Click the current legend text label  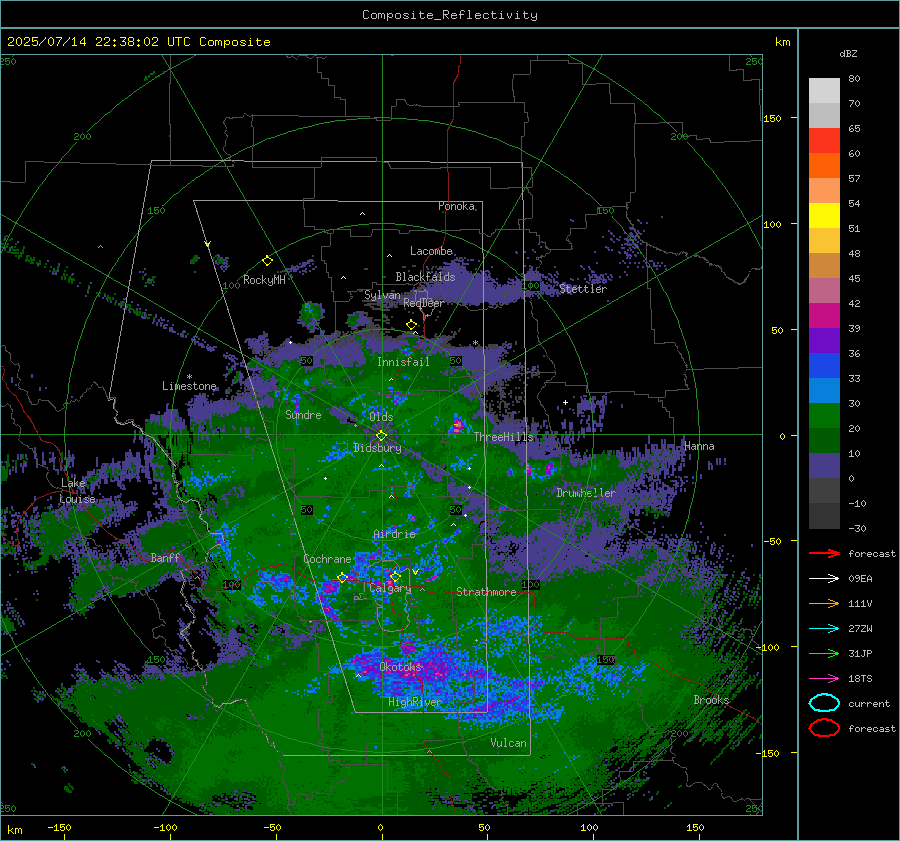coord(869,703)
